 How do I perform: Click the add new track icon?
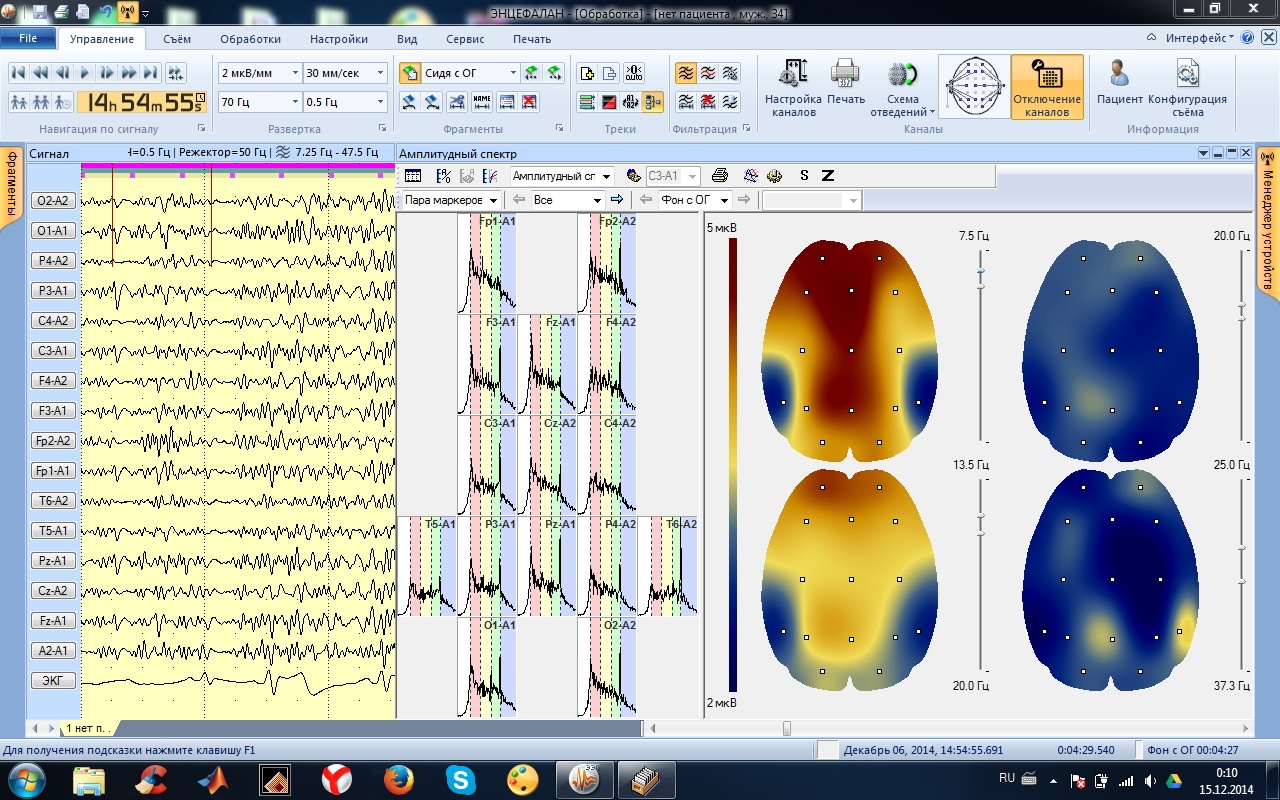(588, 73)
